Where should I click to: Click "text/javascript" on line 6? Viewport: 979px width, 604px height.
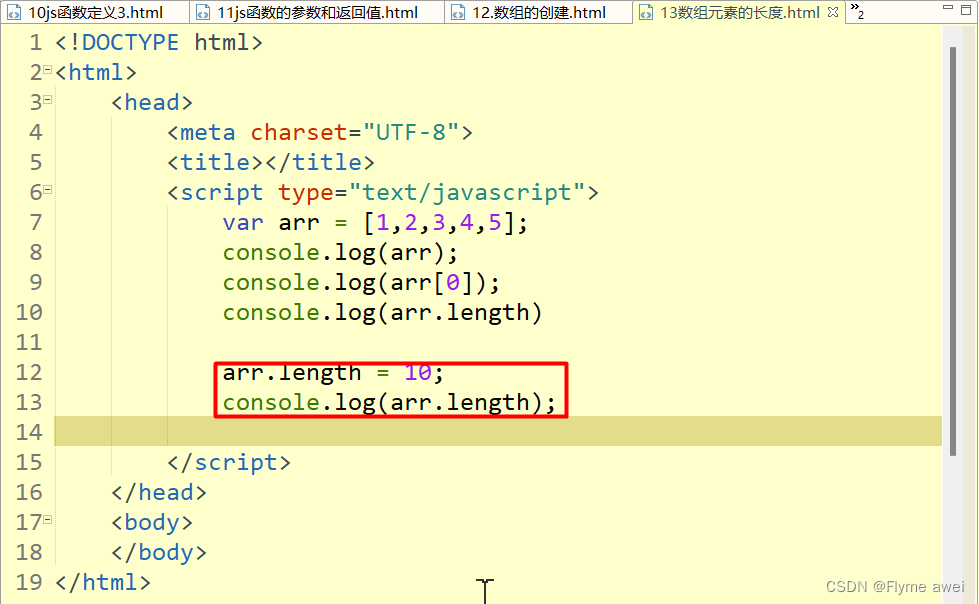[x=466, y=192]
